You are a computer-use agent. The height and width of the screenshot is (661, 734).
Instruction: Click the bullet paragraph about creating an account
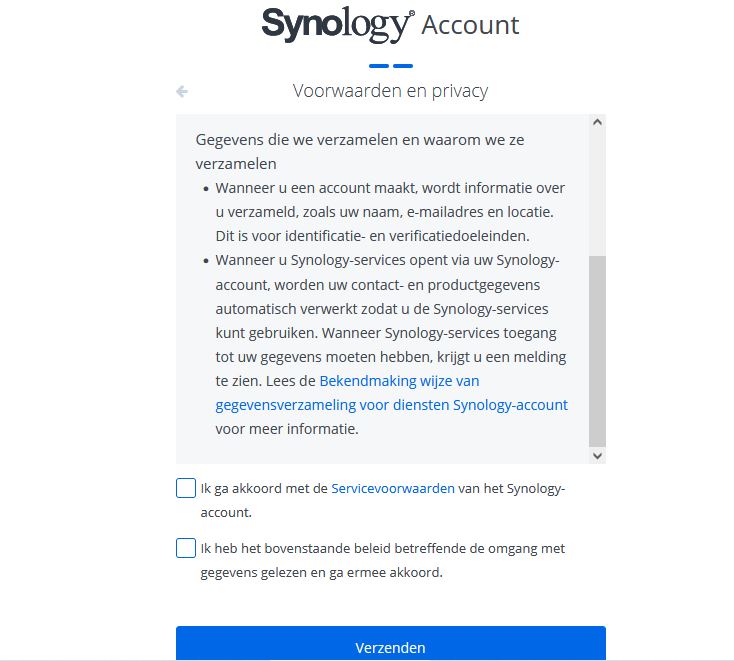pyautogui.click(x=390, y=211)
